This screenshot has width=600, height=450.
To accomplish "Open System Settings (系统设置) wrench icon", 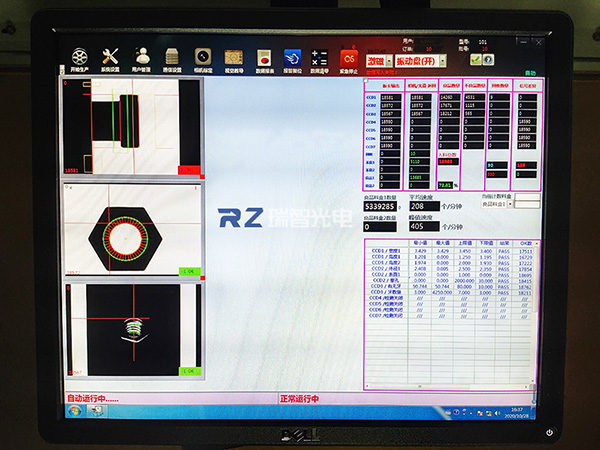I will (x=112, y=58).
